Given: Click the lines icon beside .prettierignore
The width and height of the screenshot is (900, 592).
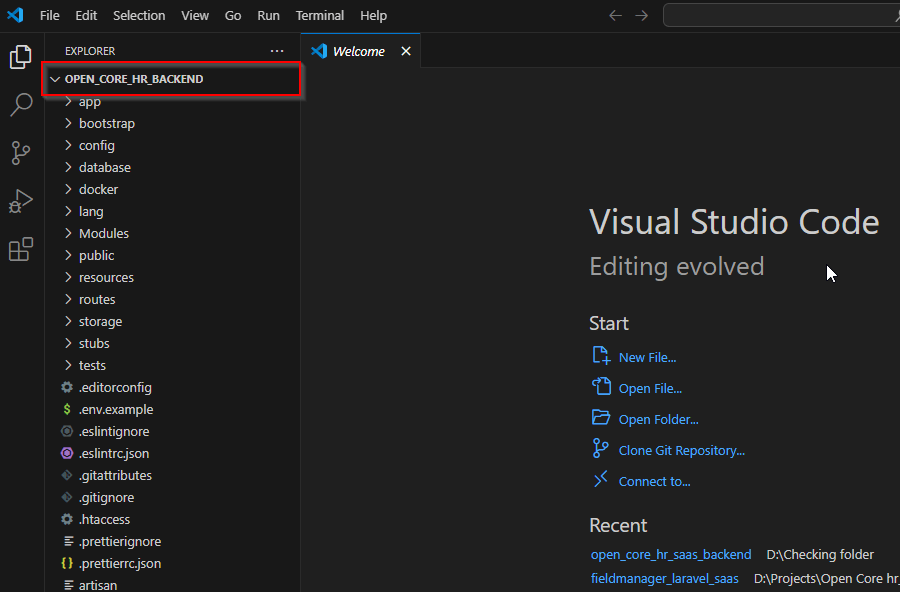Looking at the screenshot, I should 68,541.
